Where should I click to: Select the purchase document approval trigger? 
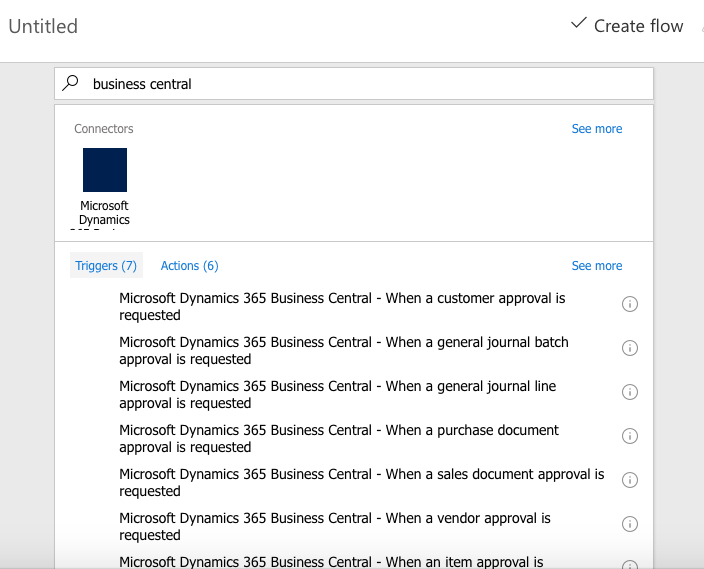[339, 438]
